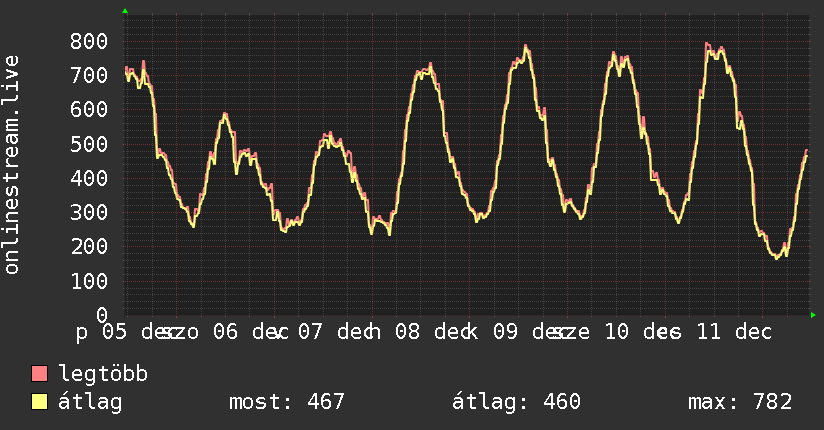Viewport: 824px width, 430px height.
Task: Click the "átlag: 460" statistic value
Action: pos(516,402)
